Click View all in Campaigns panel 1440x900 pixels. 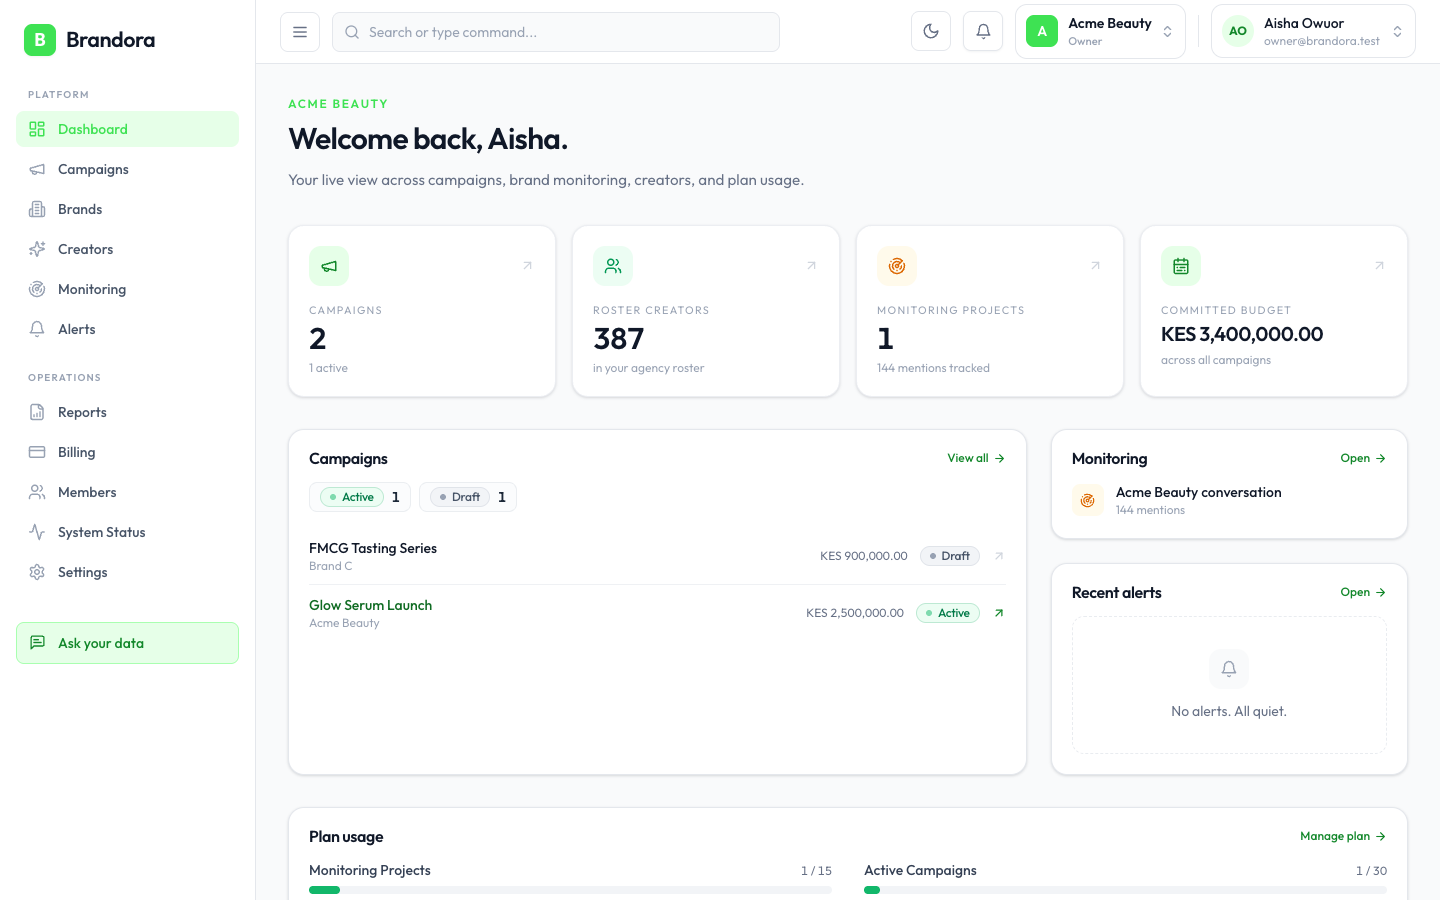pyautogui.click(x=976, y=458)
